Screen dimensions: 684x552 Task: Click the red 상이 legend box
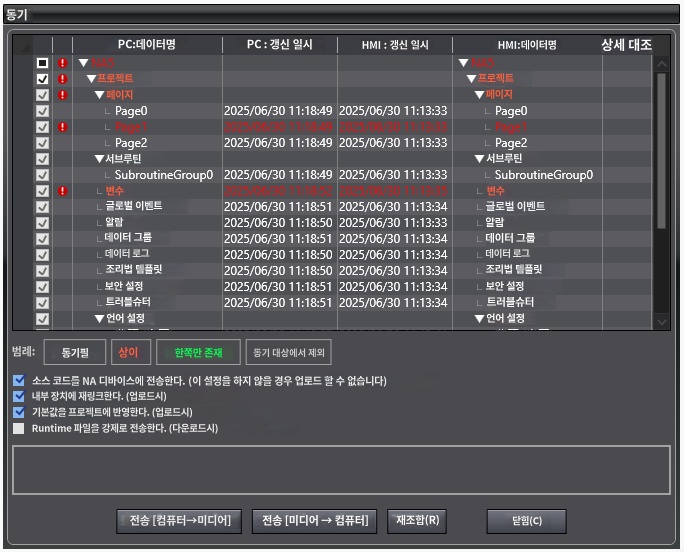tap(131, 352)
